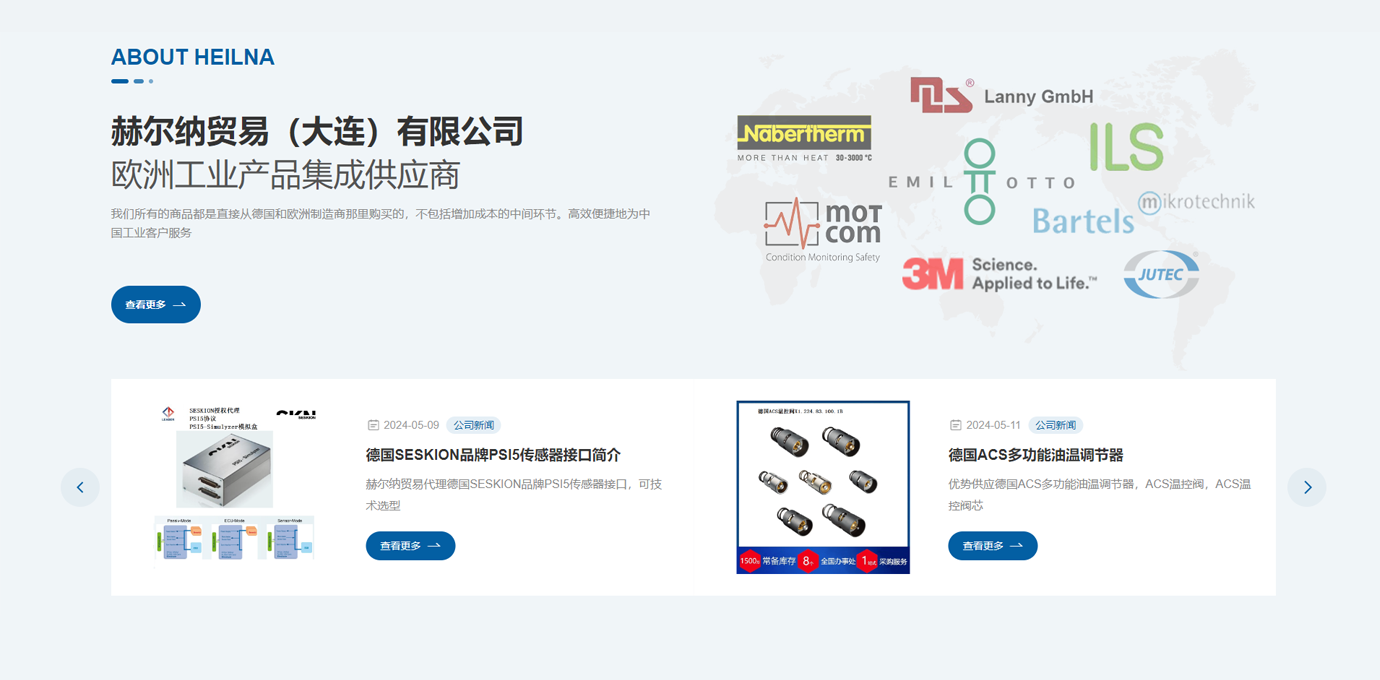Click calendar icon beside 2024-05-09
1380x680 pixels.
pos(373,425)
